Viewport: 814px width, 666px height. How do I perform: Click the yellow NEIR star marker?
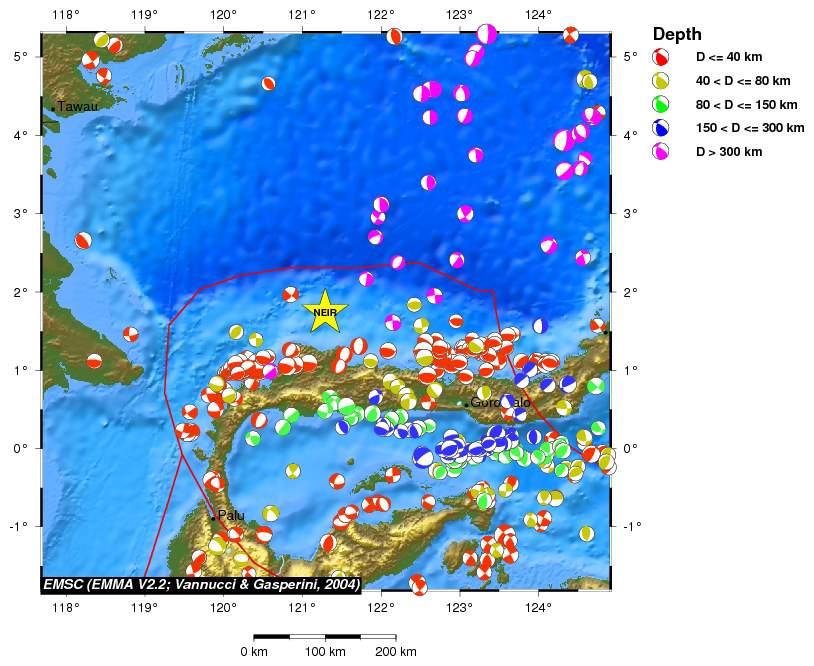[x=324, y=311]
